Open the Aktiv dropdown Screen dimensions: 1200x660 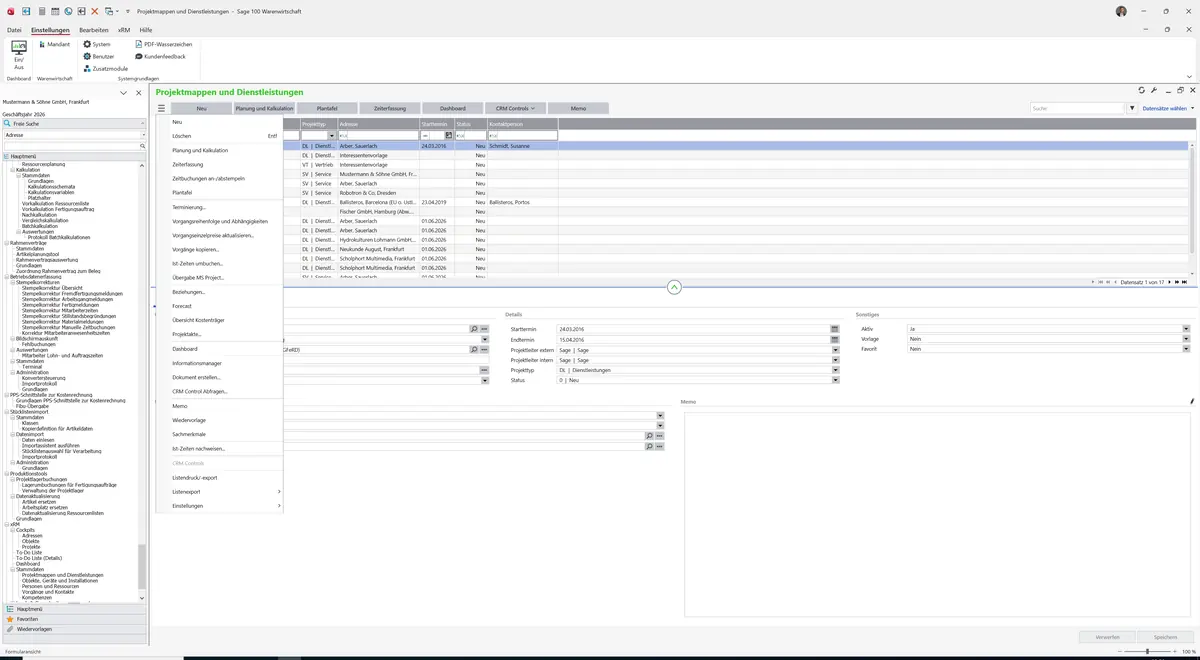click(1186, 329)
